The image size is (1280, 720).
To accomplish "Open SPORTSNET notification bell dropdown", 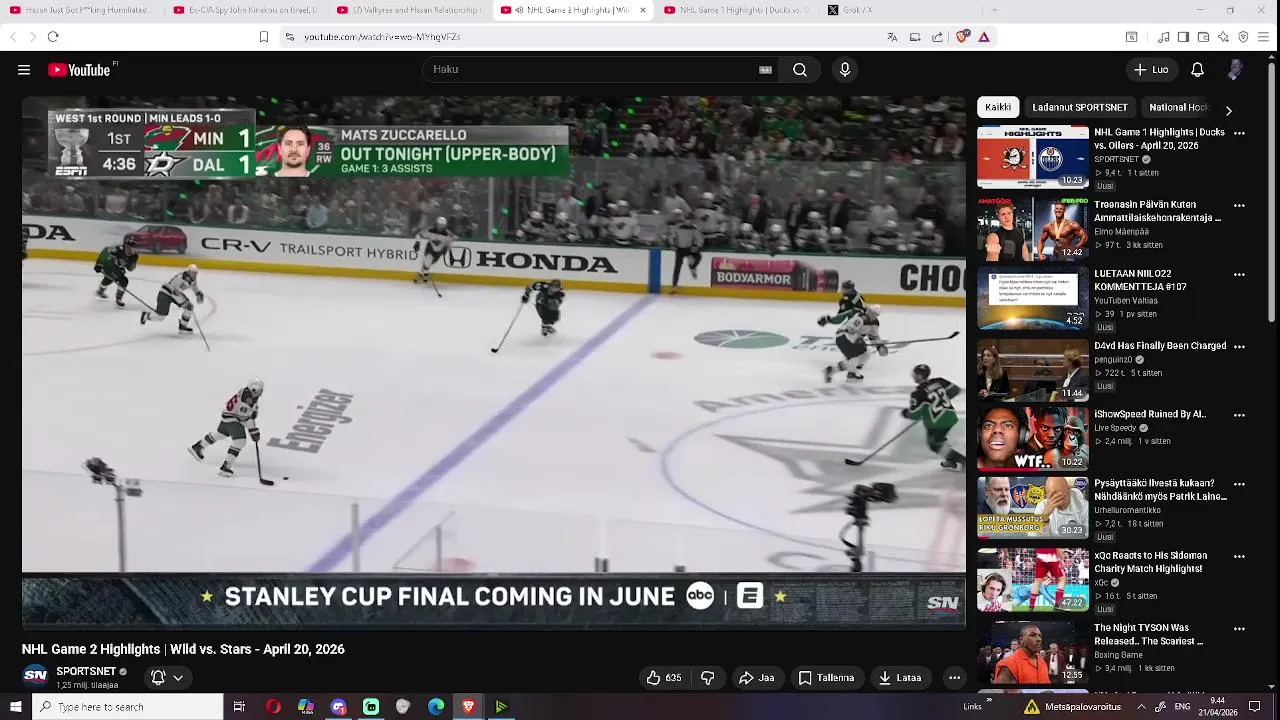I will coord(167,677).
